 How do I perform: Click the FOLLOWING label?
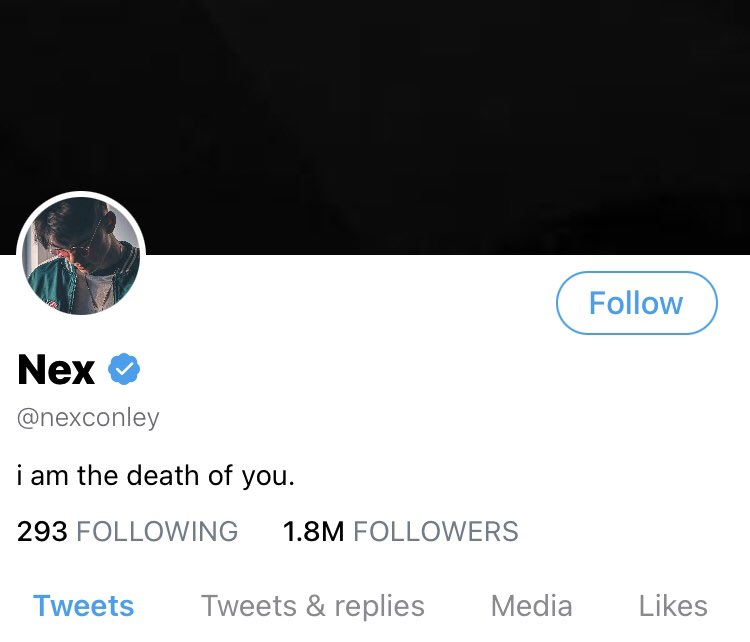pyautogui.click(x=157, y=531)
